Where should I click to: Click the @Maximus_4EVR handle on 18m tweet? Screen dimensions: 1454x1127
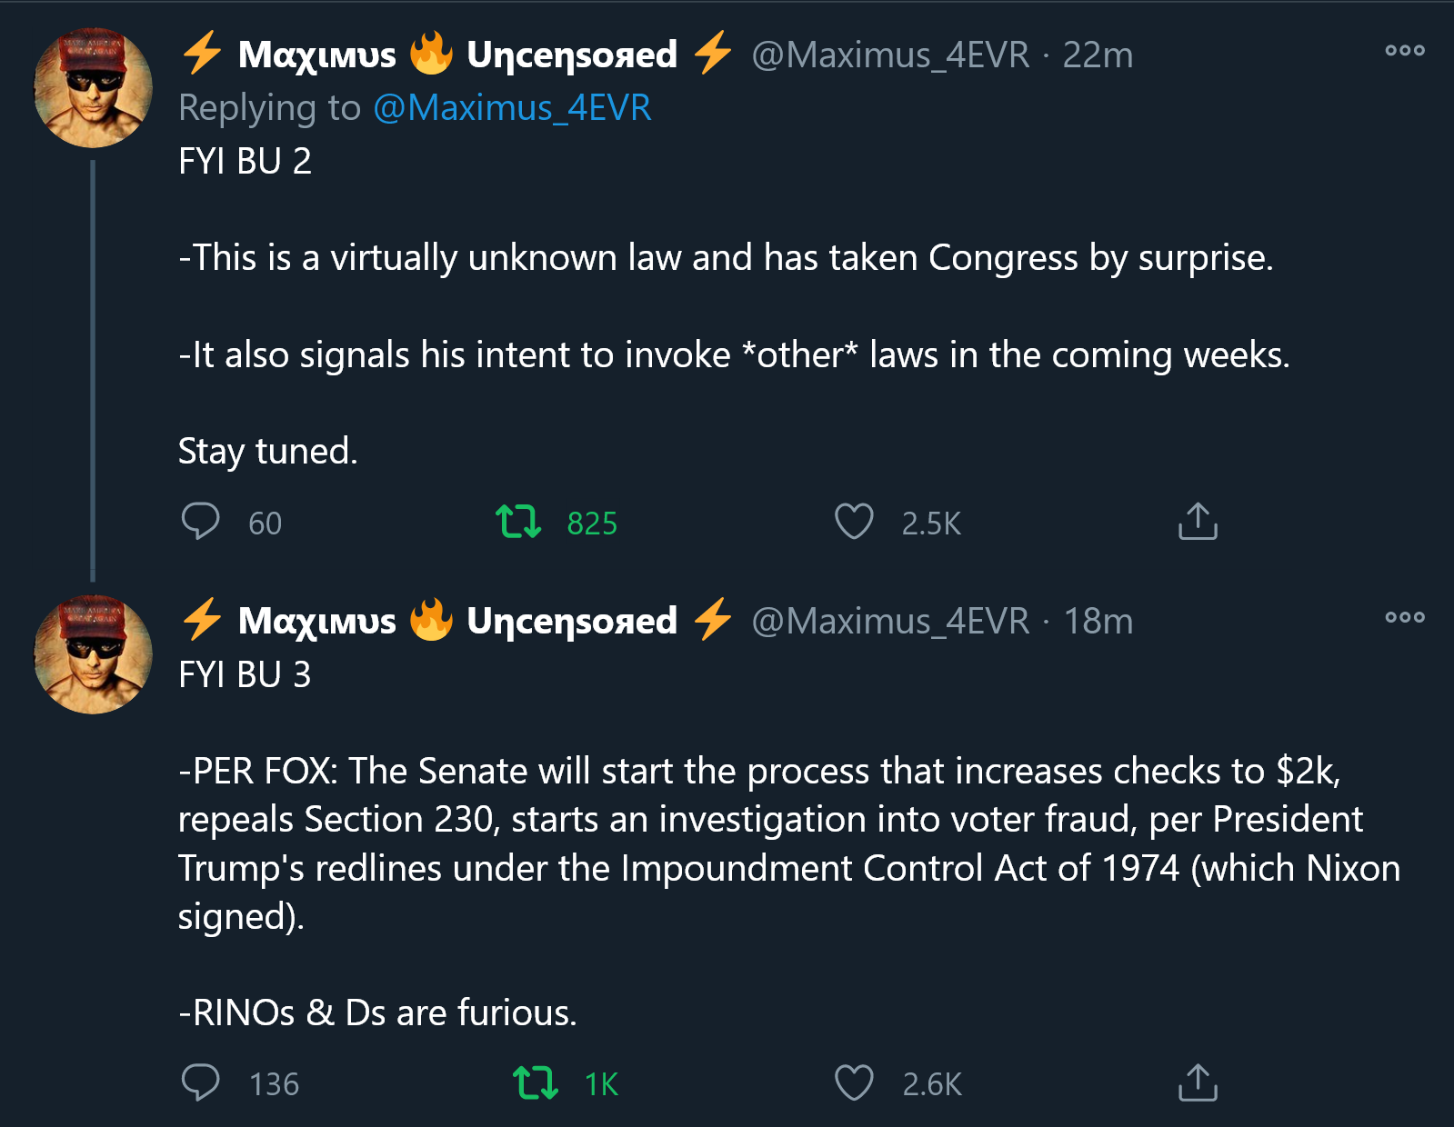[x=890, y=621]
